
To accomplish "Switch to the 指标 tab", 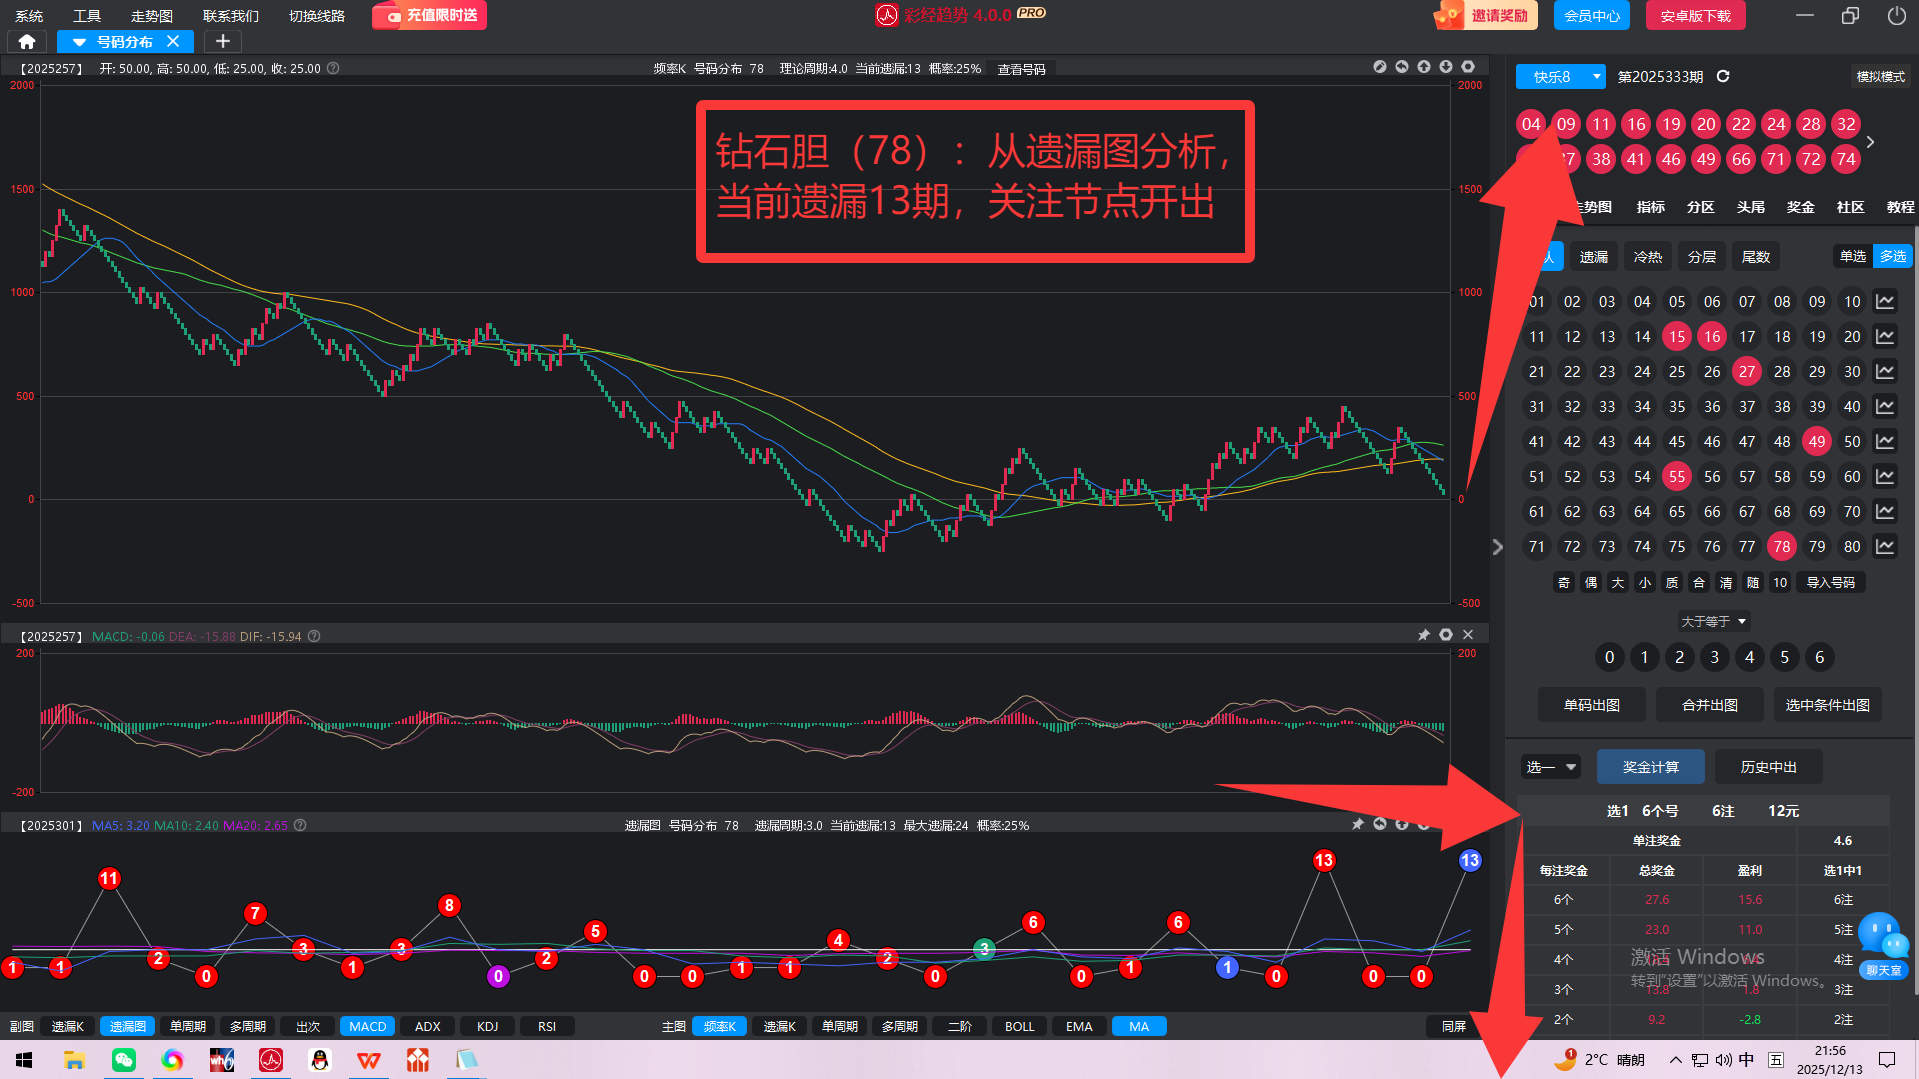I will point(1650,207).
